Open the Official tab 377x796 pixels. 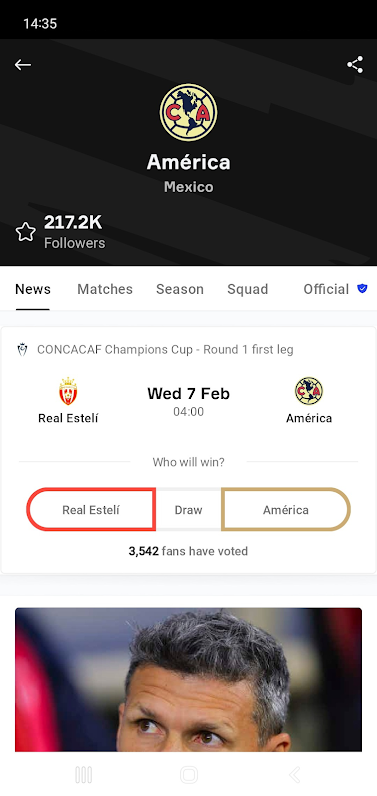pos(326,289)
